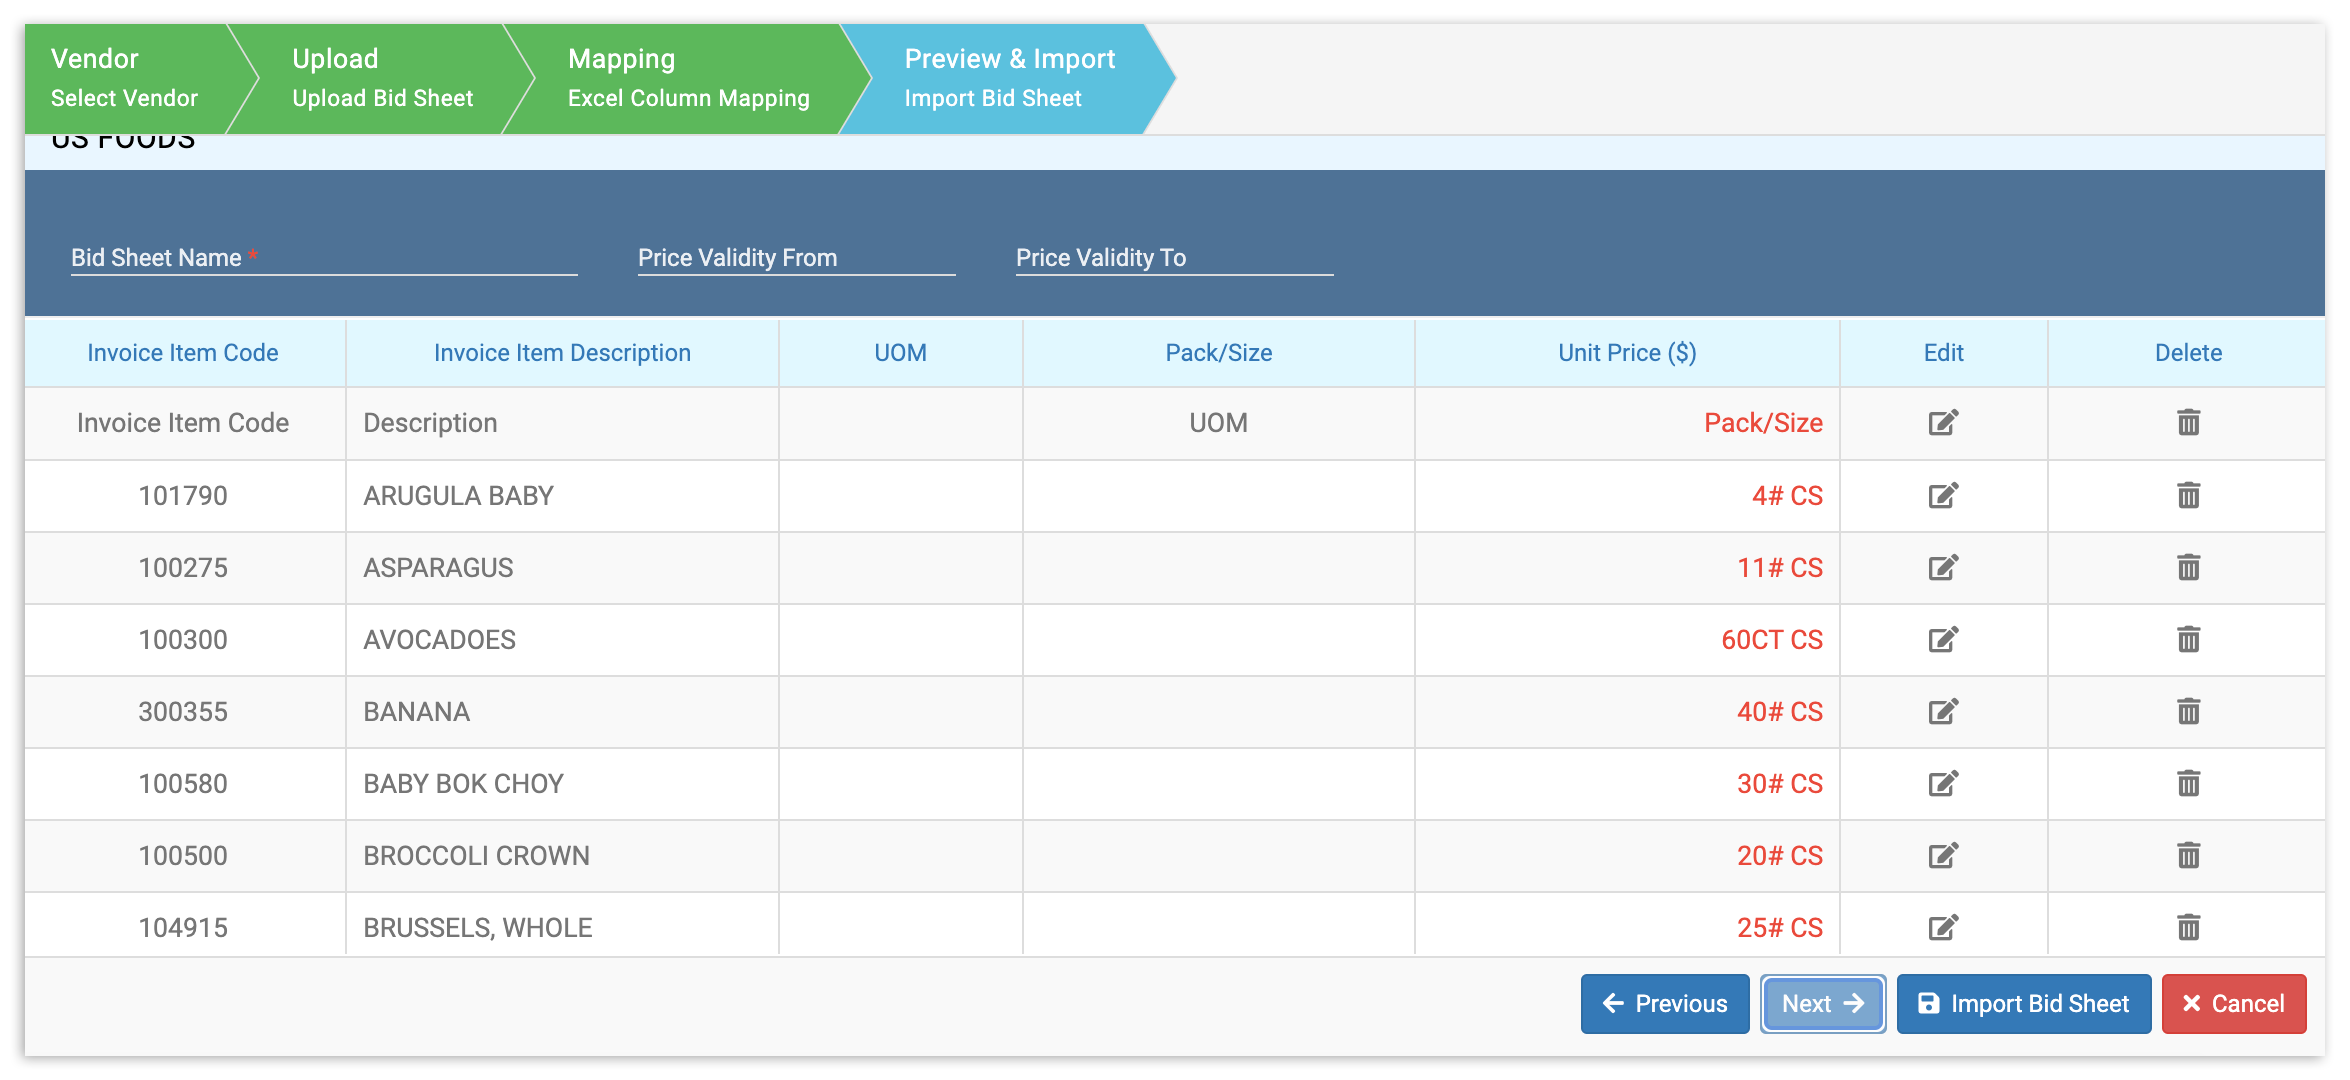Click the Previous button
Screen dimensions: 2350x1080
pos(1664,1003)
